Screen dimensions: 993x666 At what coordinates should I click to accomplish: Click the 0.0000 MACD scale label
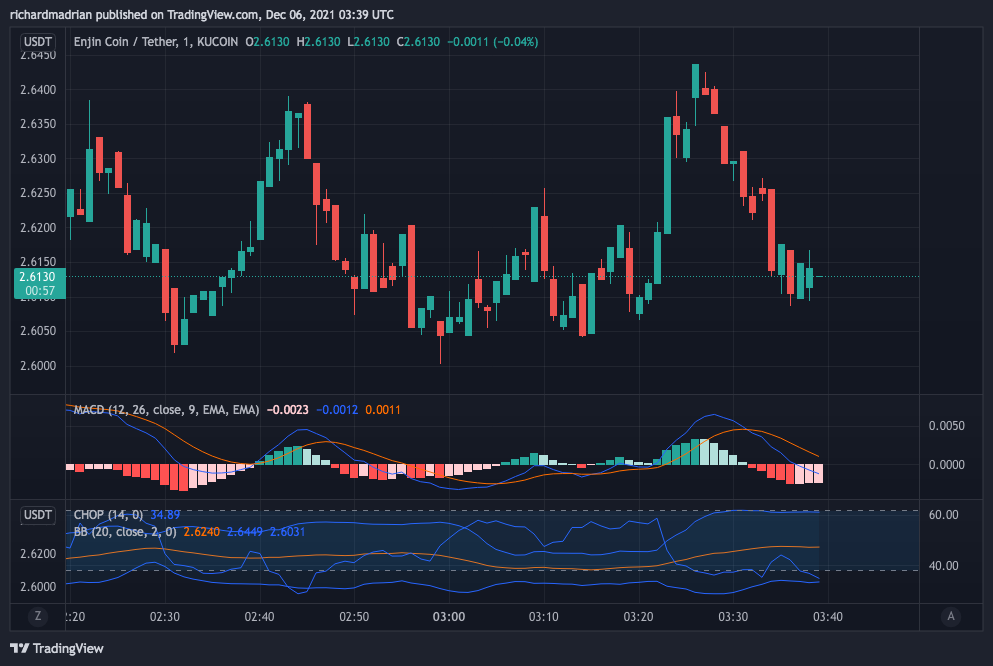[x=947, y=465]
